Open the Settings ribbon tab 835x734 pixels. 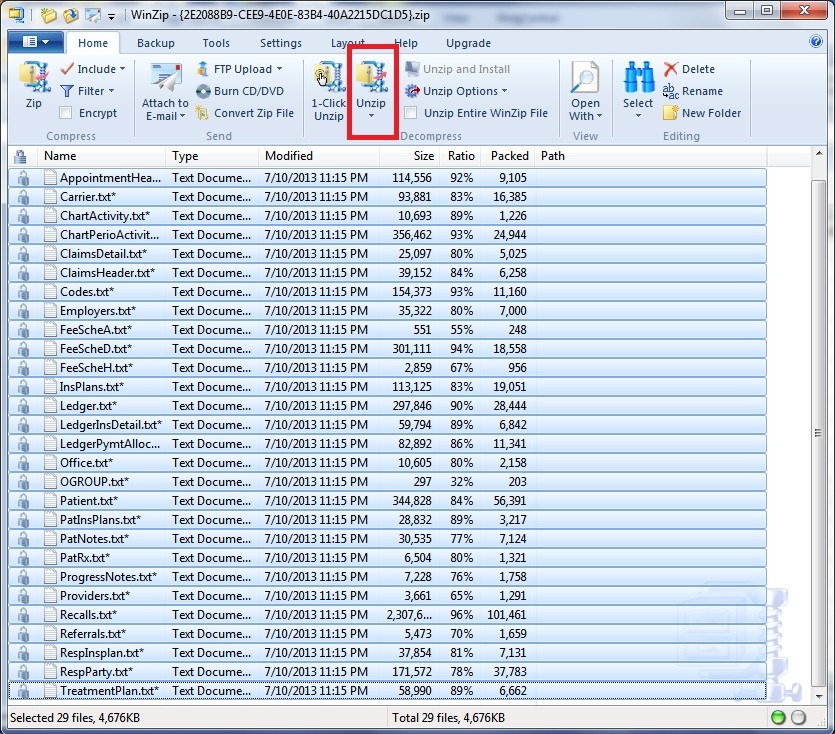coord(281,43)
